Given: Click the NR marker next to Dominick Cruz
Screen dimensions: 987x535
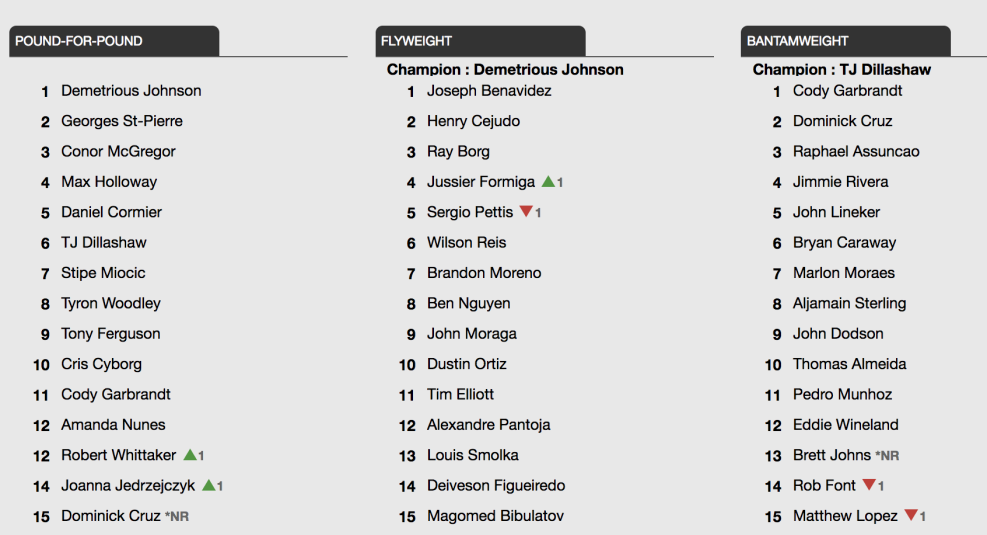Looking at the screenshot, I should (x=177, y=517).
